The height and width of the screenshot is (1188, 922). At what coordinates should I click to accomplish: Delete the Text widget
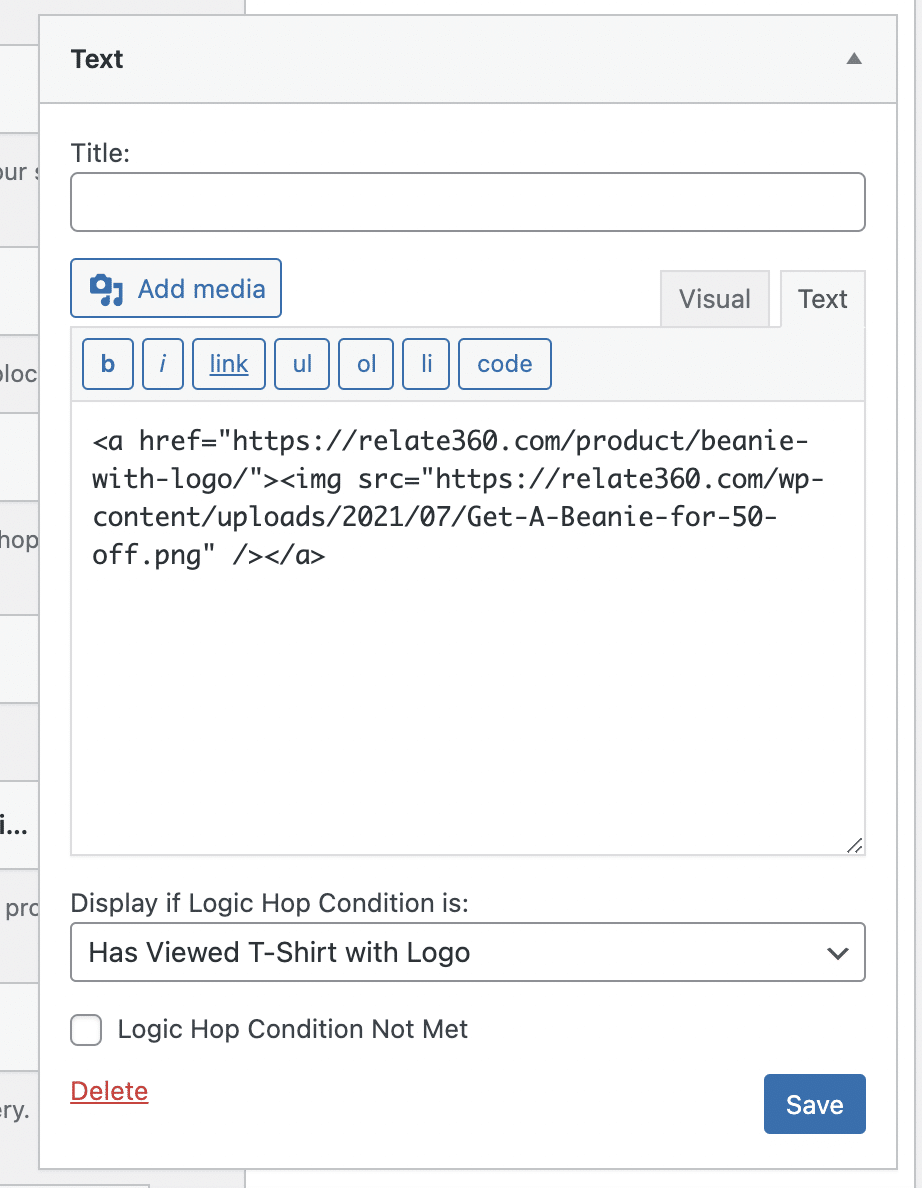108,1091
